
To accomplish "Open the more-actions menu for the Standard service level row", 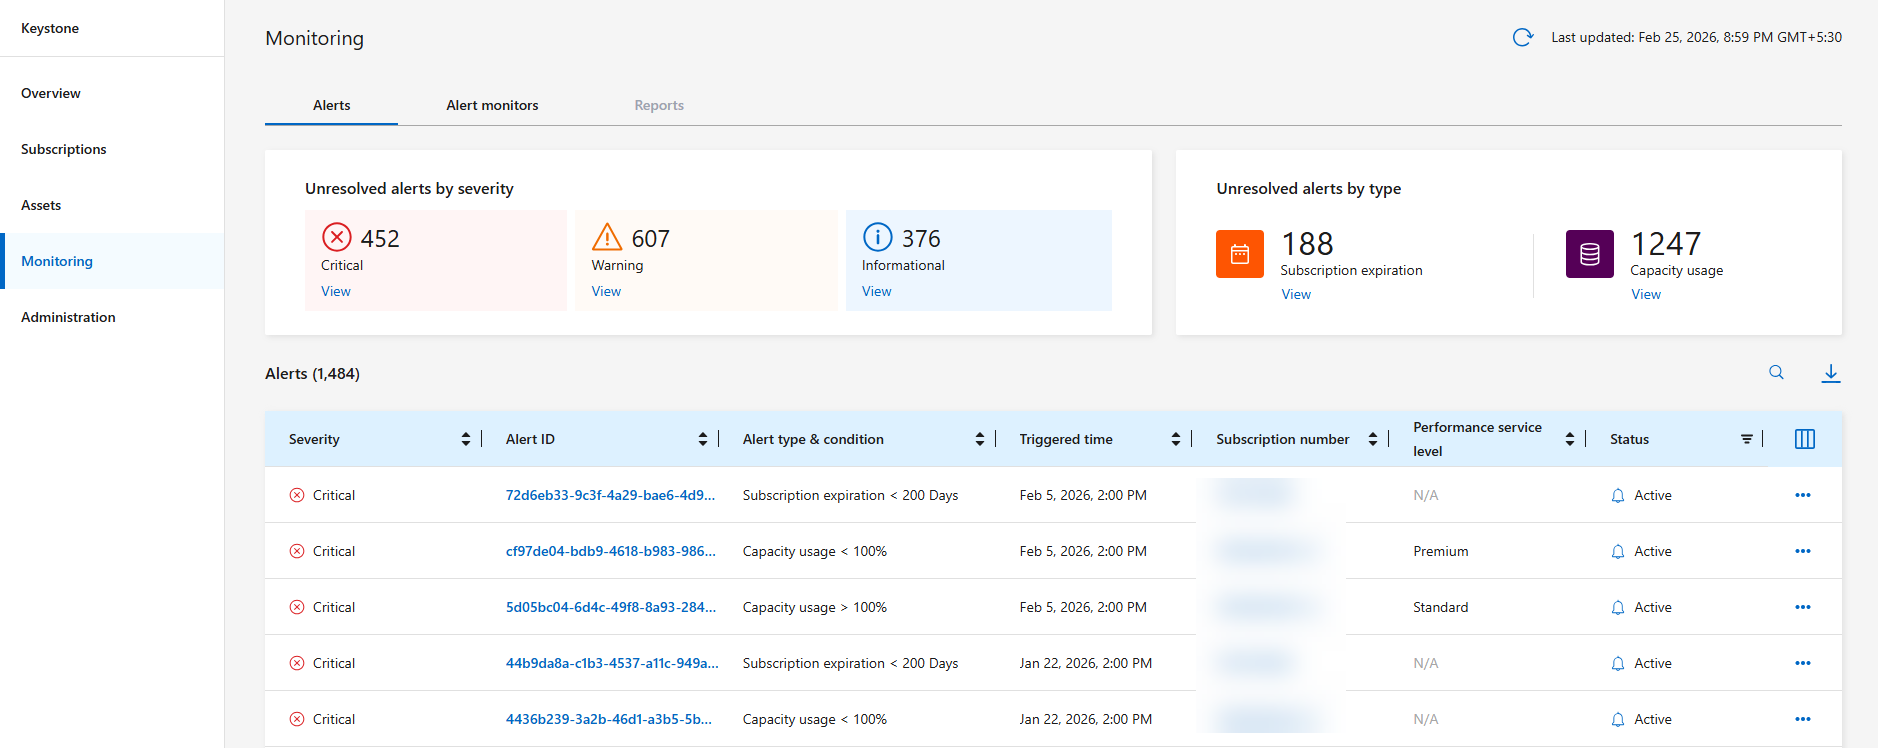I will click(1802, 607).
